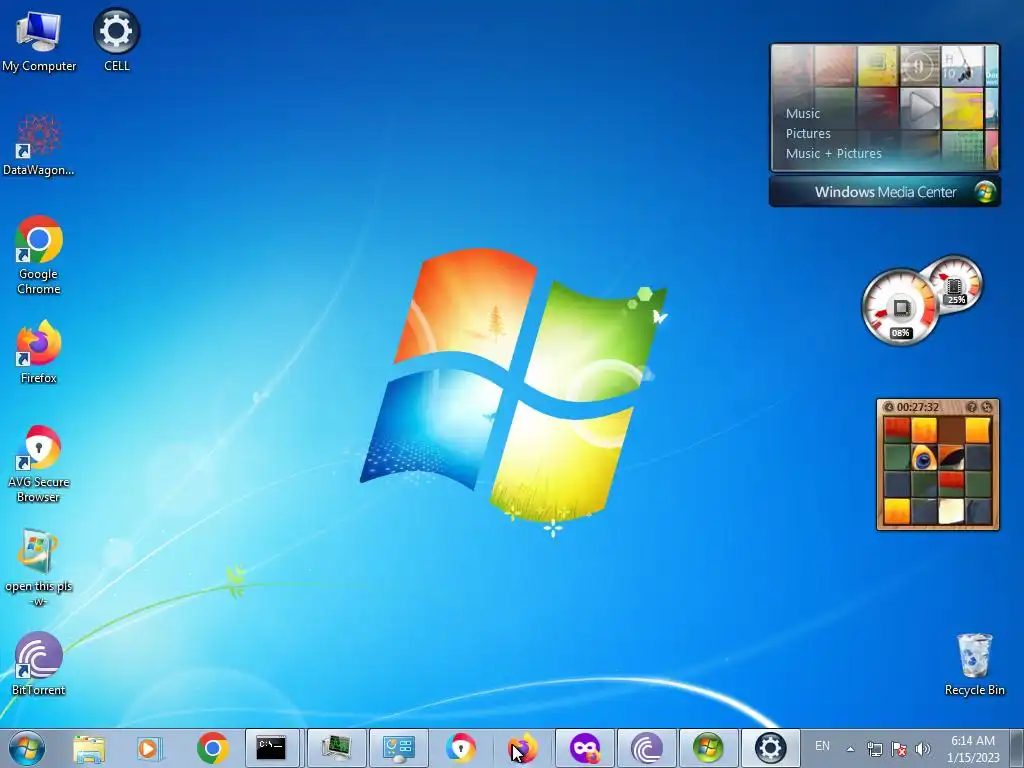Launch Windows Media Player from the taskbar
This screenshot has width=1024, height=768.
(x=149, y=748)
